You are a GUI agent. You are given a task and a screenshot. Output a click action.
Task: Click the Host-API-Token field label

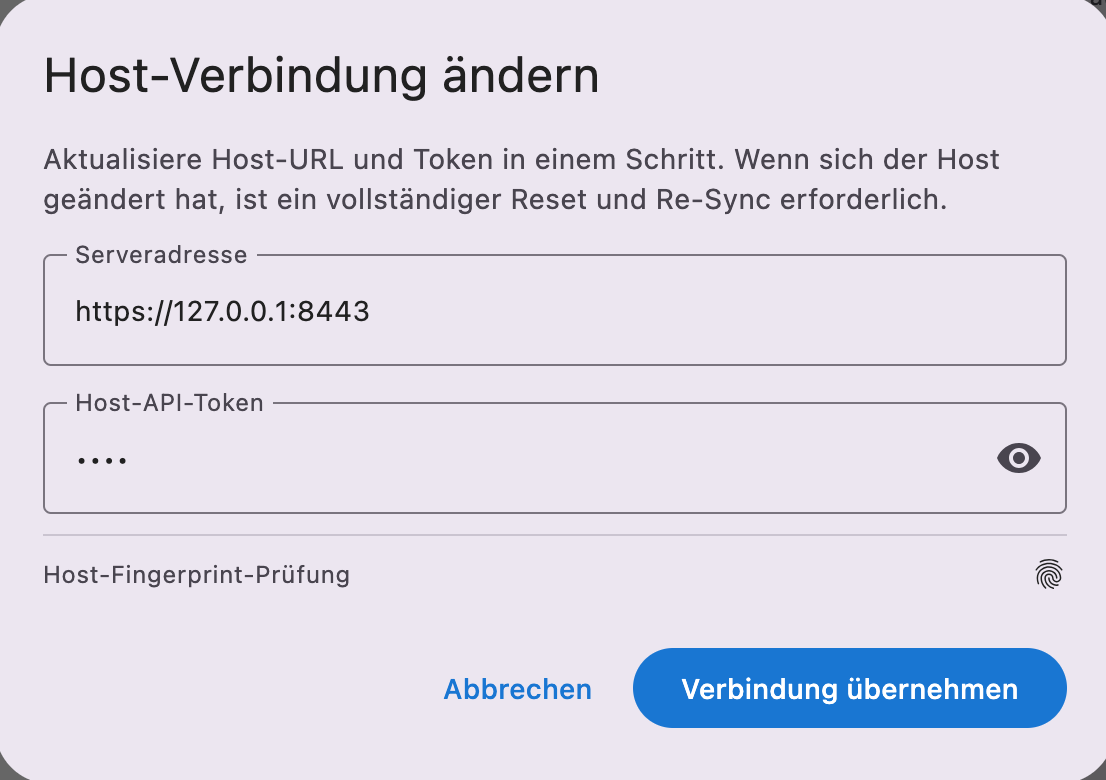click(x=169, y=403)
